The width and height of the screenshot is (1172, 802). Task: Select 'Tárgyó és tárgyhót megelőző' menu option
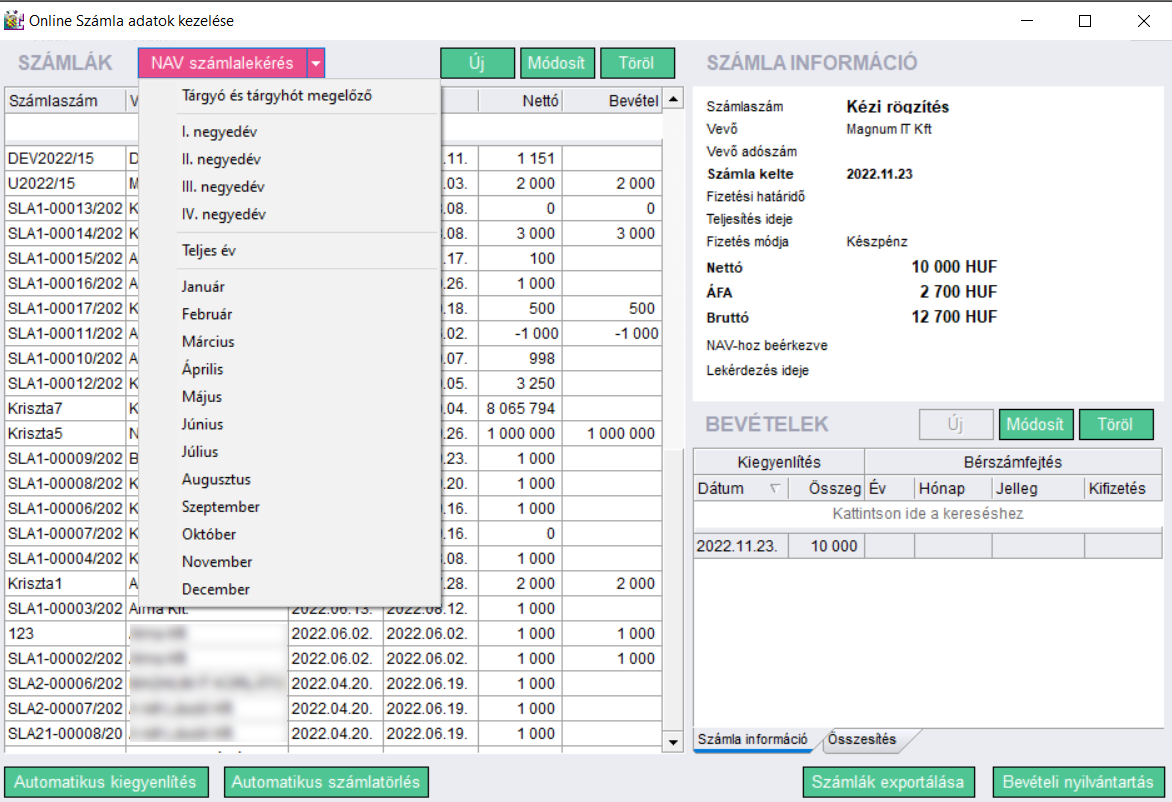pos(277,96)
